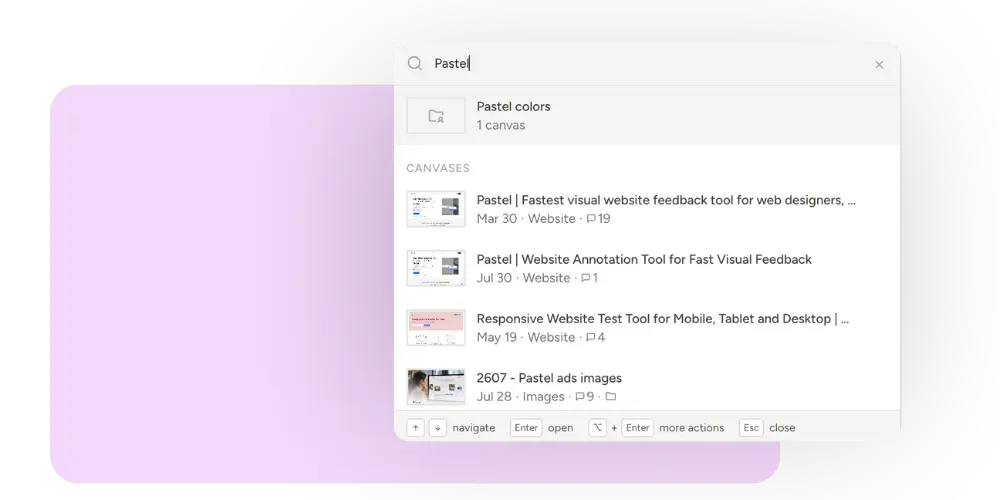The width and height of the screenshot is (1000, 500).
Task: Click "May 19 · Website" metadata text
Action: click(526, 337)
